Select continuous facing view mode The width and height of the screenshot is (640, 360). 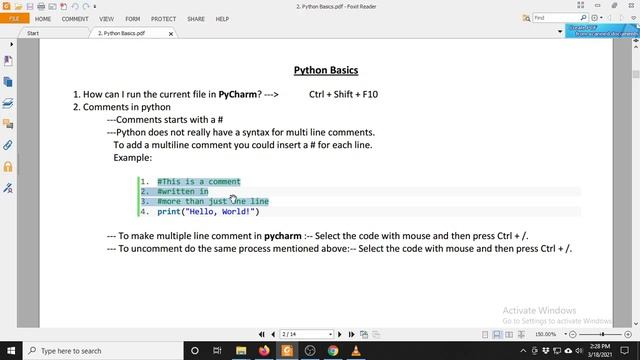521,334
